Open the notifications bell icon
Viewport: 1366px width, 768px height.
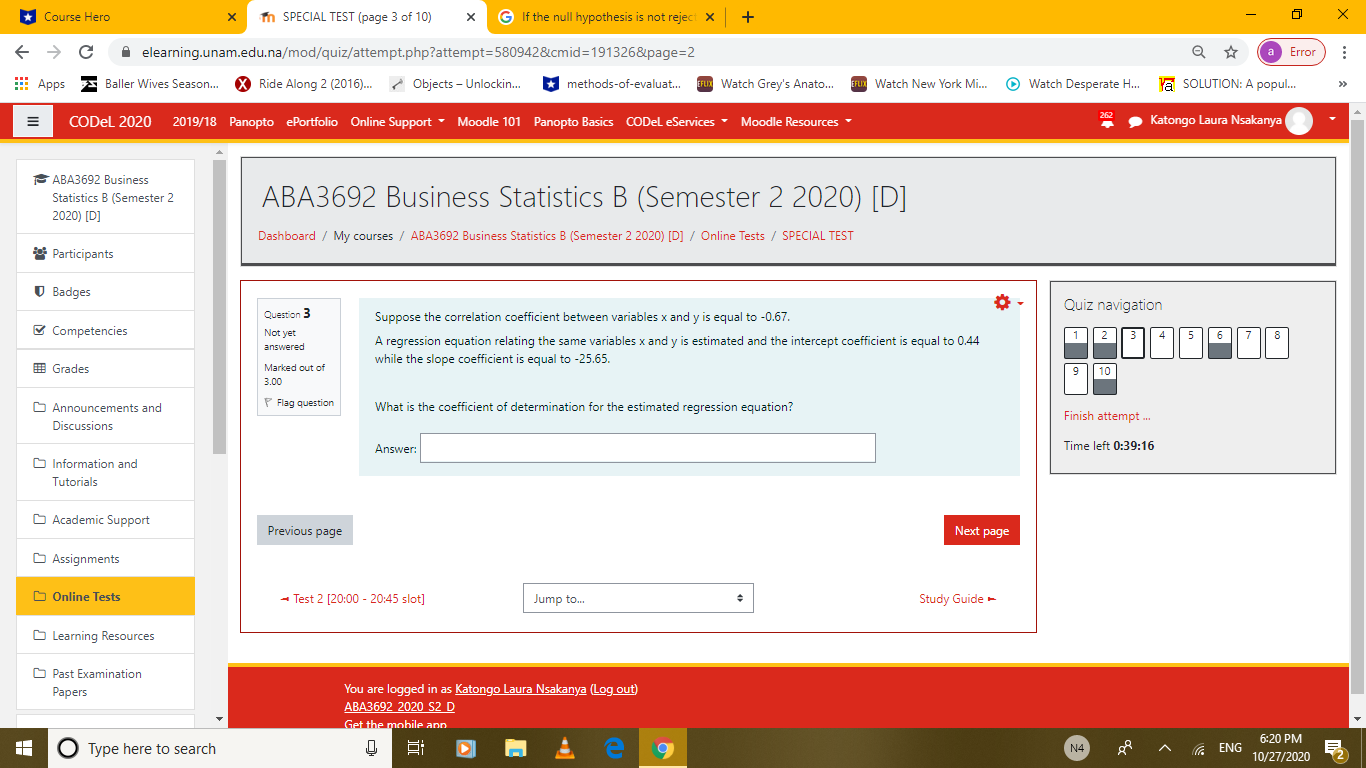pyautogui.click(x=1106, y=121)
